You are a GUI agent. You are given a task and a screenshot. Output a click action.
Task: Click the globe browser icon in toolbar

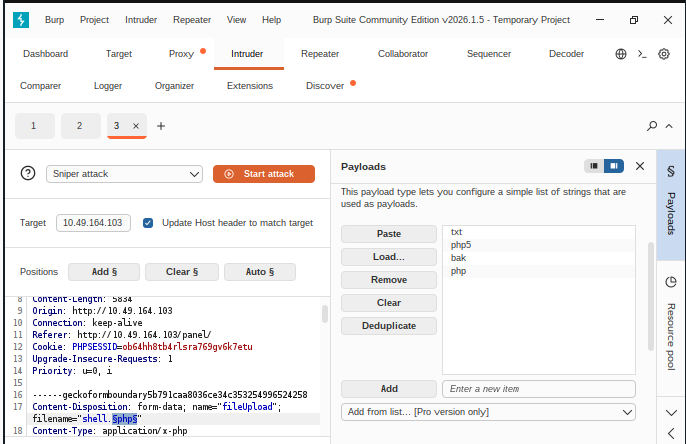(621, 54)
